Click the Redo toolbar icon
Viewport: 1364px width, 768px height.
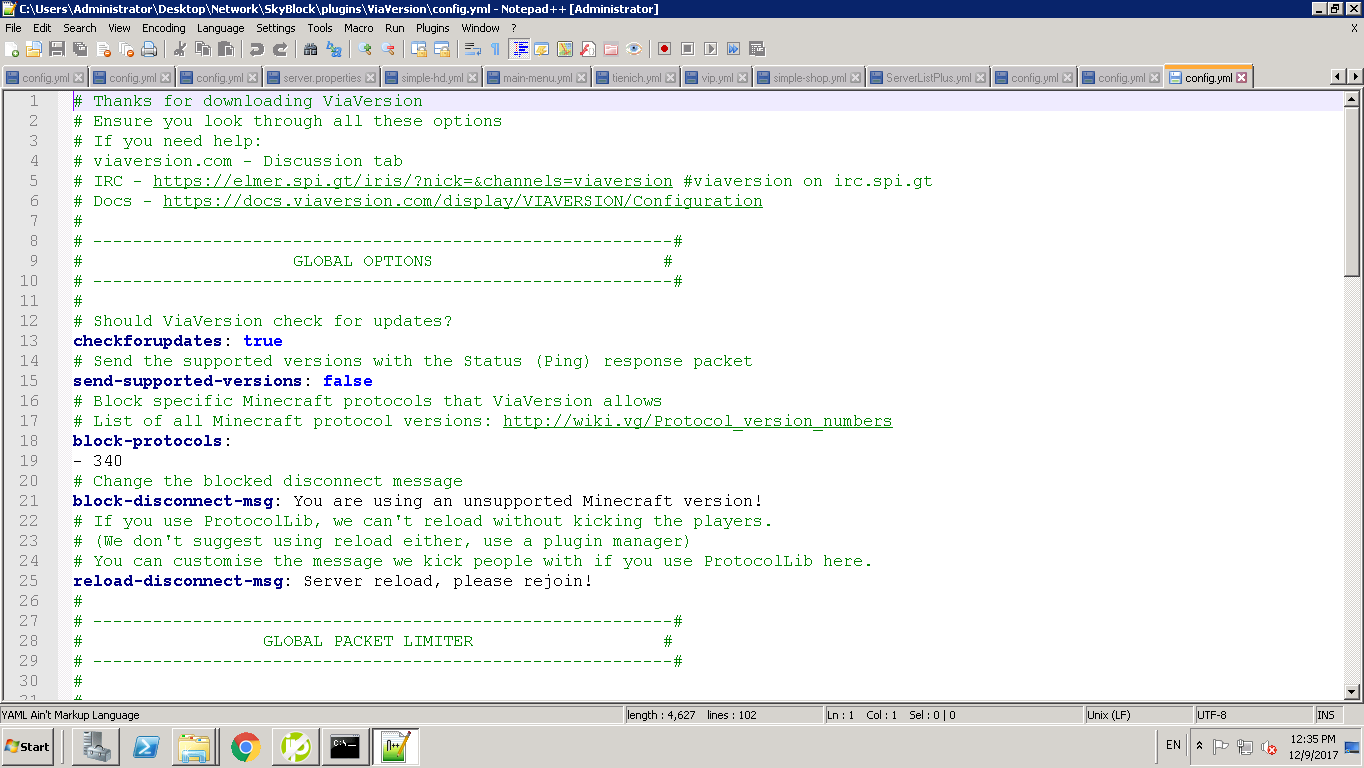tap(280, 49)
